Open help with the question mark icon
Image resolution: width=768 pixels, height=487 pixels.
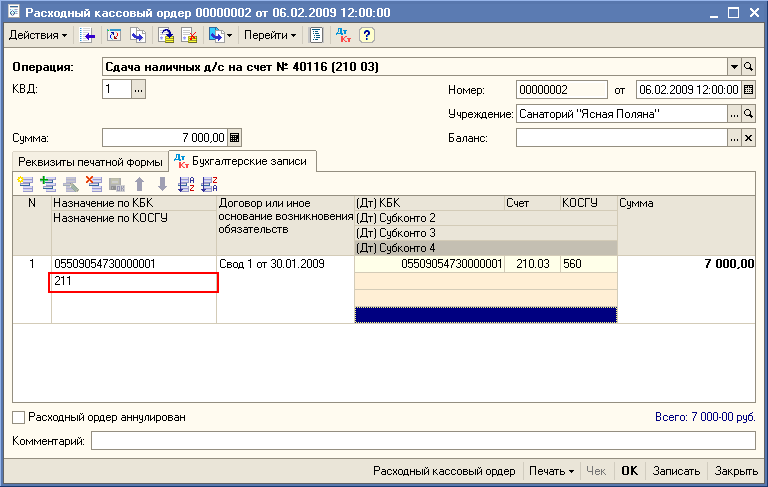pyautogui.click(x=366, y=35)
